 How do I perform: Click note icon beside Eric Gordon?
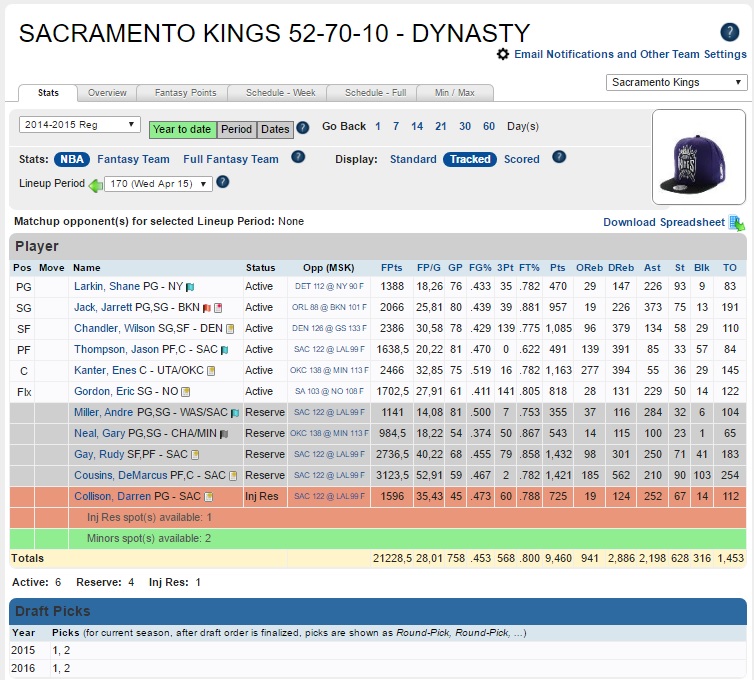point(186,392)
